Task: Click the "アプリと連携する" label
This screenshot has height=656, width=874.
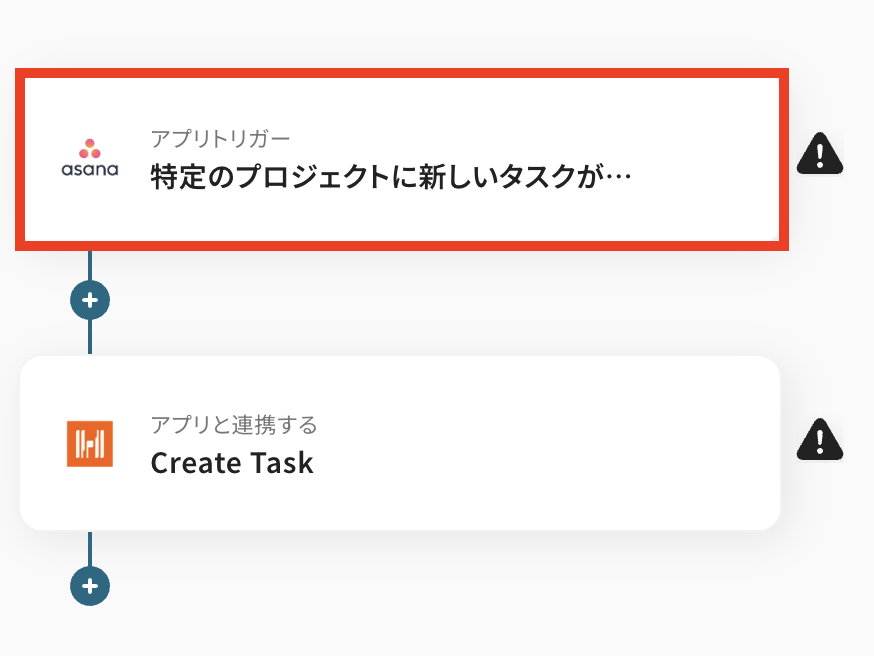Action: (x=234, y=425)
